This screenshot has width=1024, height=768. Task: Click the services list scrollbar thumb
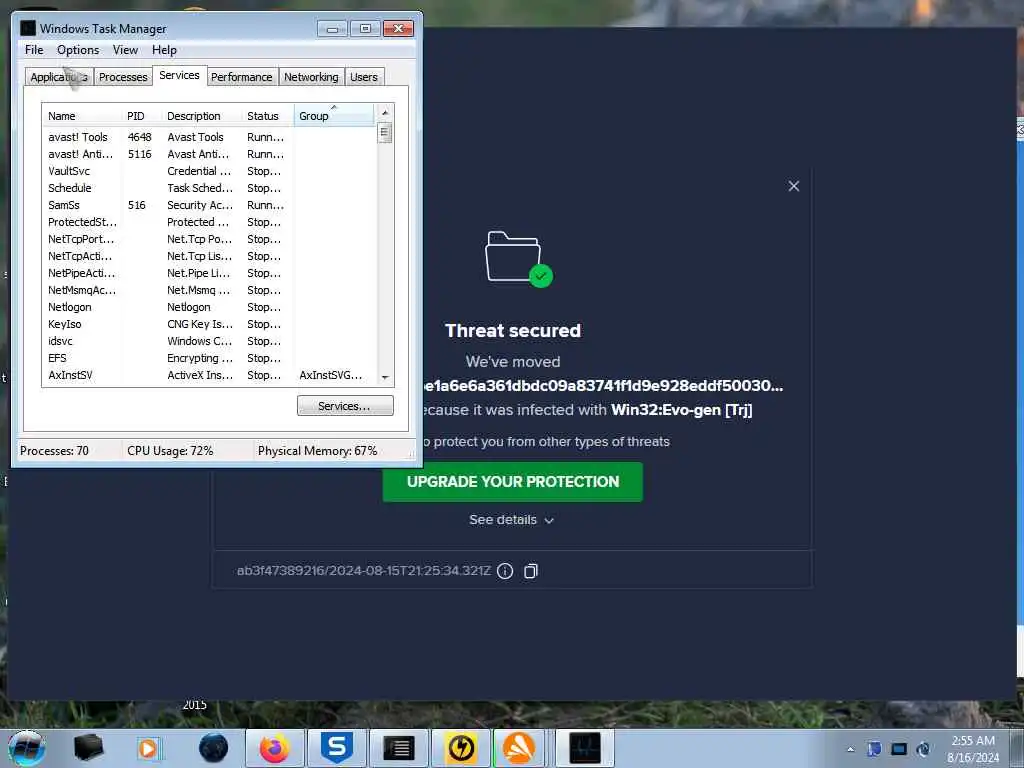[385, 133]
